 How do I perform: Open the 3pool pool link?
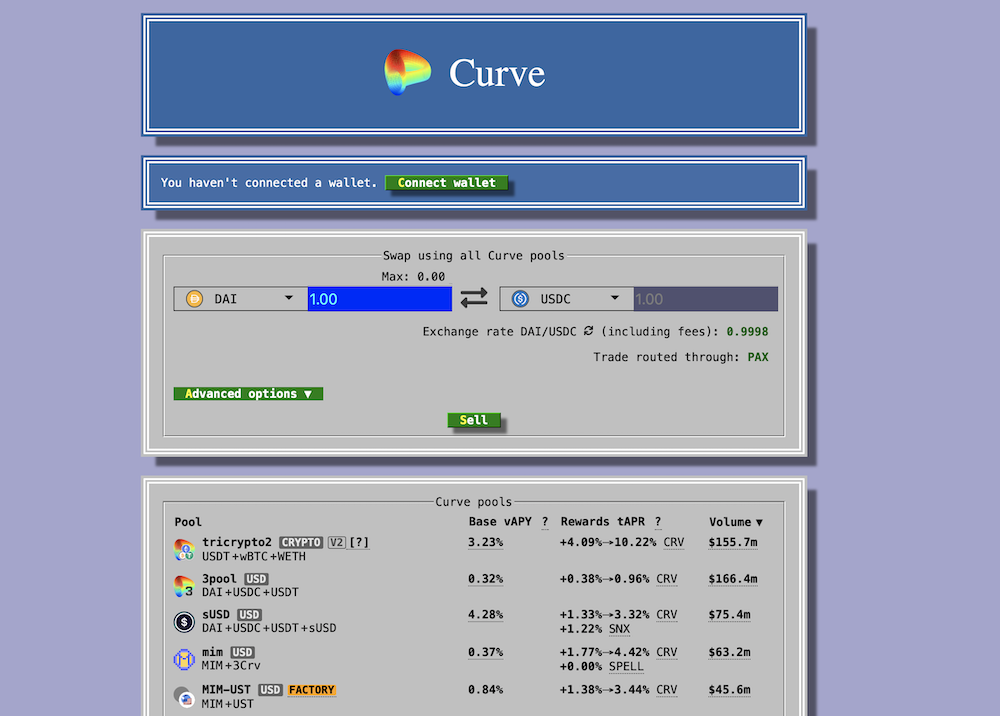[x=219, y=578]
